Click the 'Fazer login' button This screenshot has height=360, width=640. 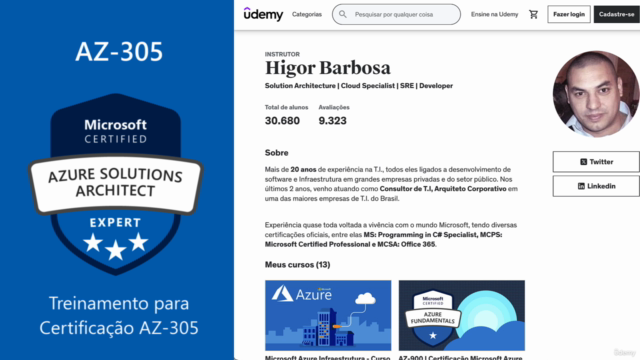click(569, 14)
